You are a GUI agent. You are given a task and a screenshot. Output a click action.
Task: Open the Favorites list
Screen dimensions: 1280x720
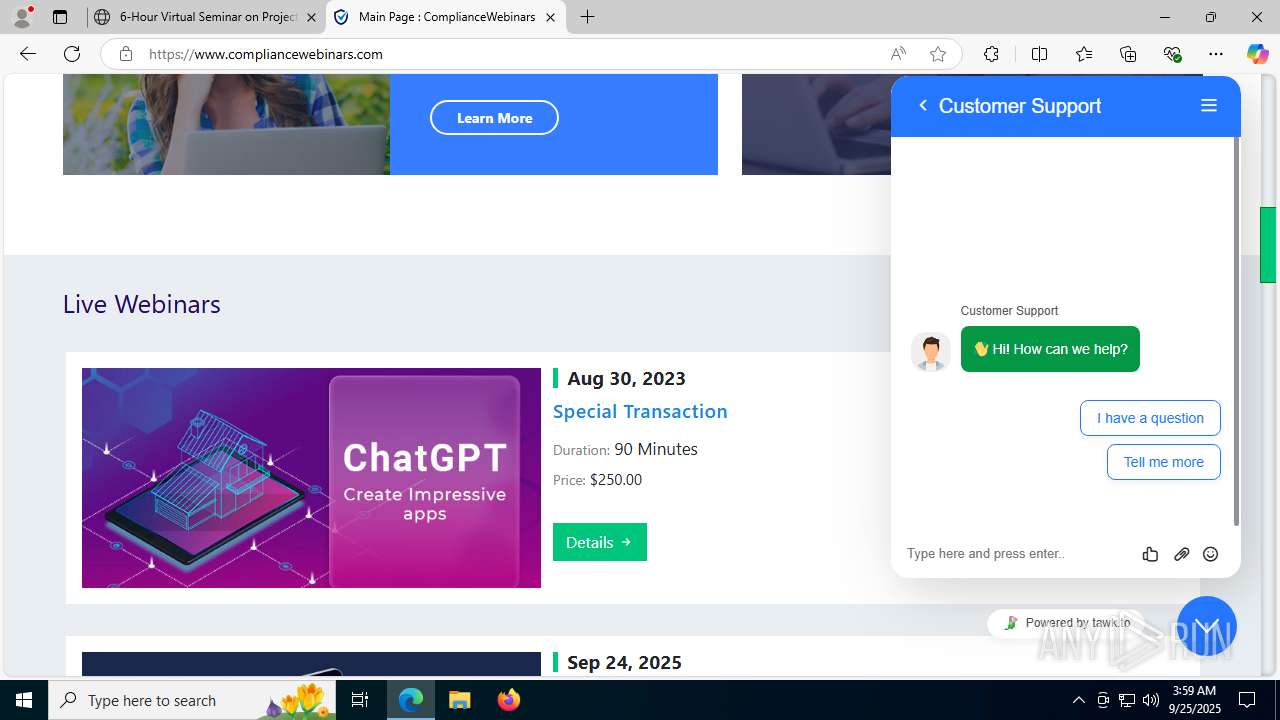pos(1084,54)
